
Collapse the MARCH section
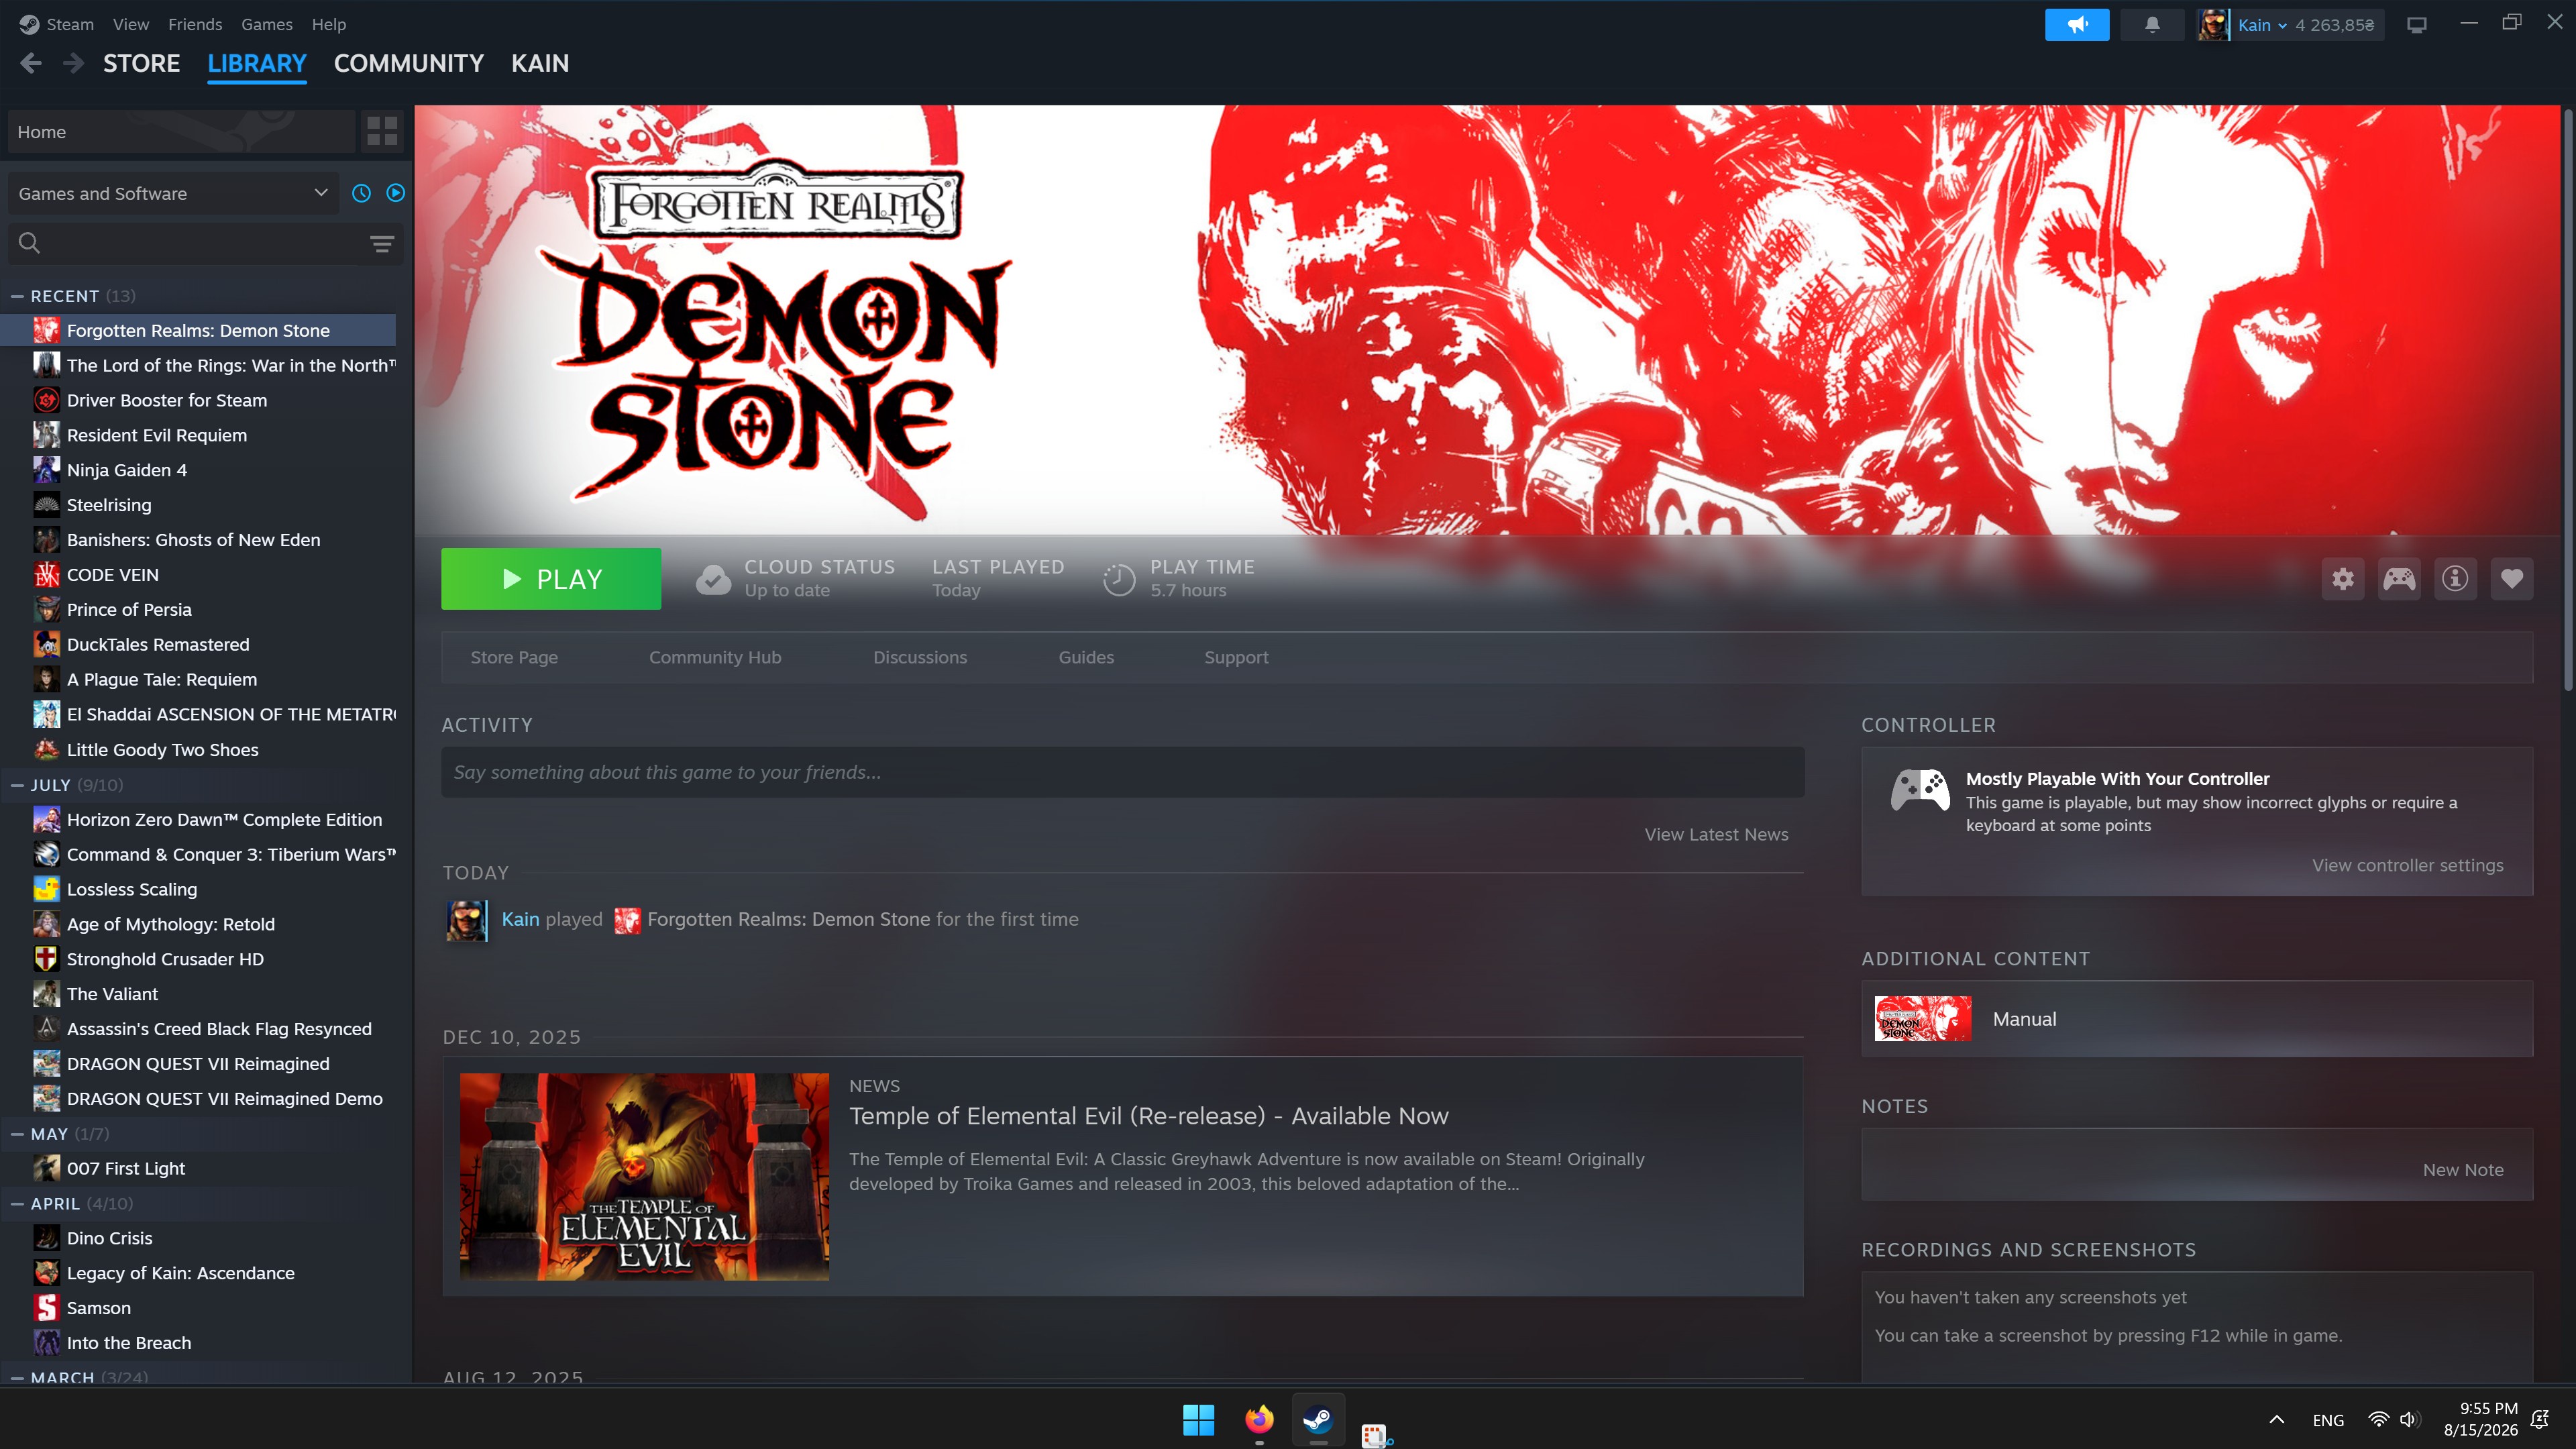[x=17, y=1377]
